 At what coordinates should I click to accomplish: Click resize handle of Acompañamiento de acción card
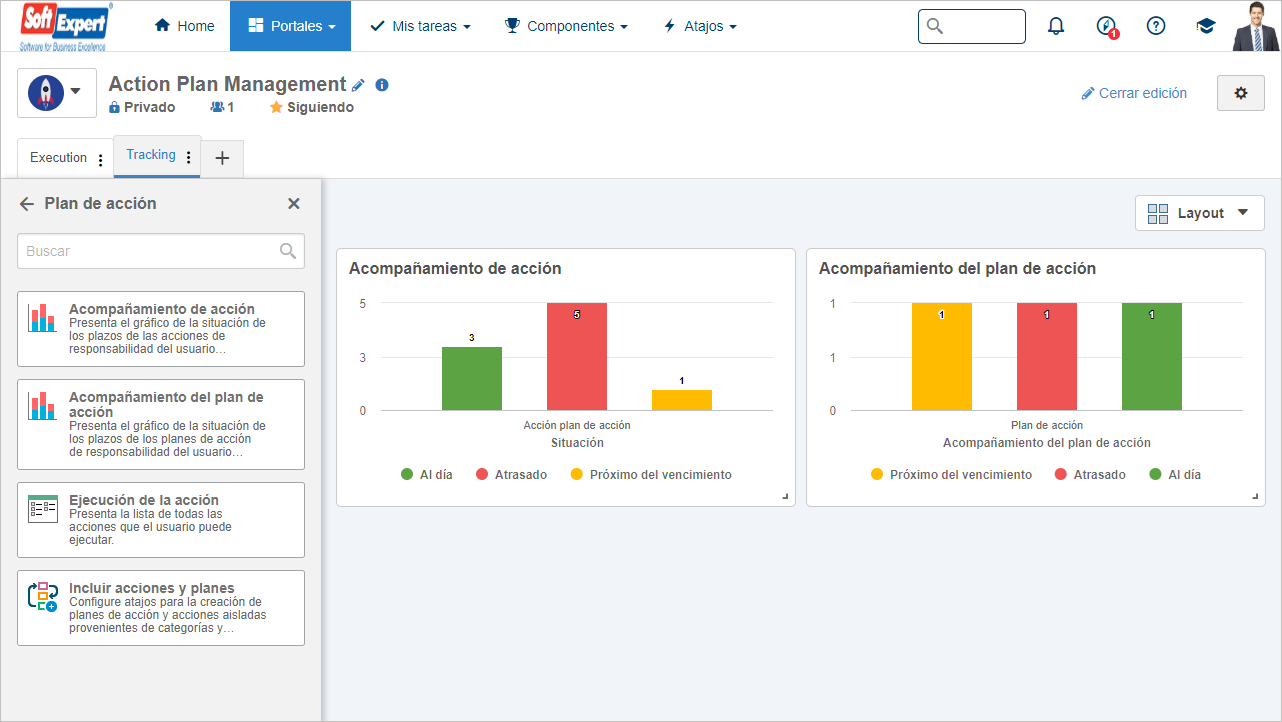tap(785, 497)
